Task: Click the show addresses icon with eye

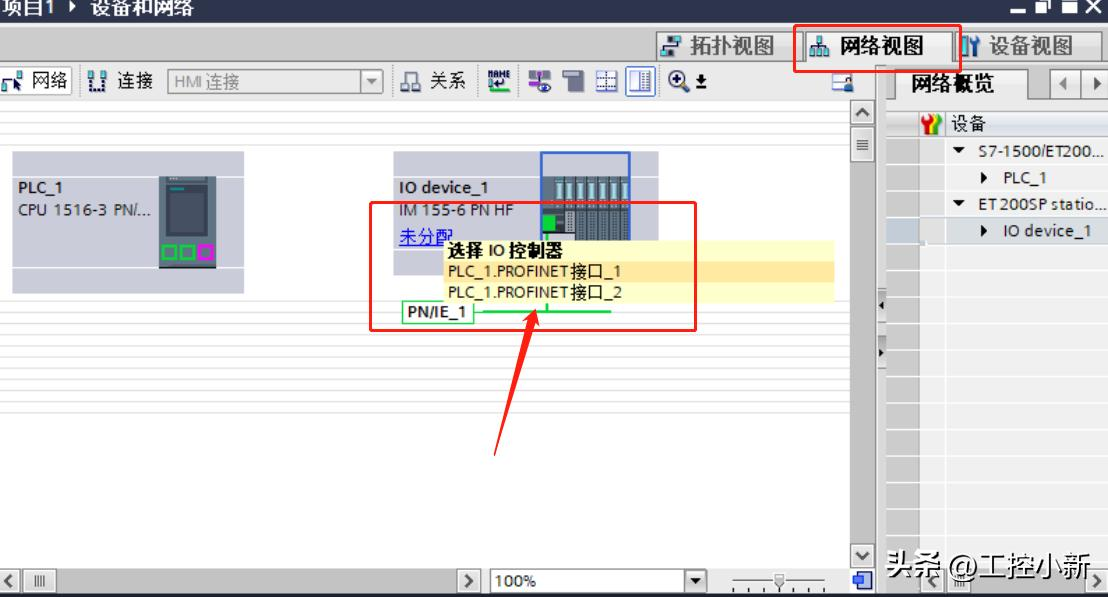Action: point(540,82)
